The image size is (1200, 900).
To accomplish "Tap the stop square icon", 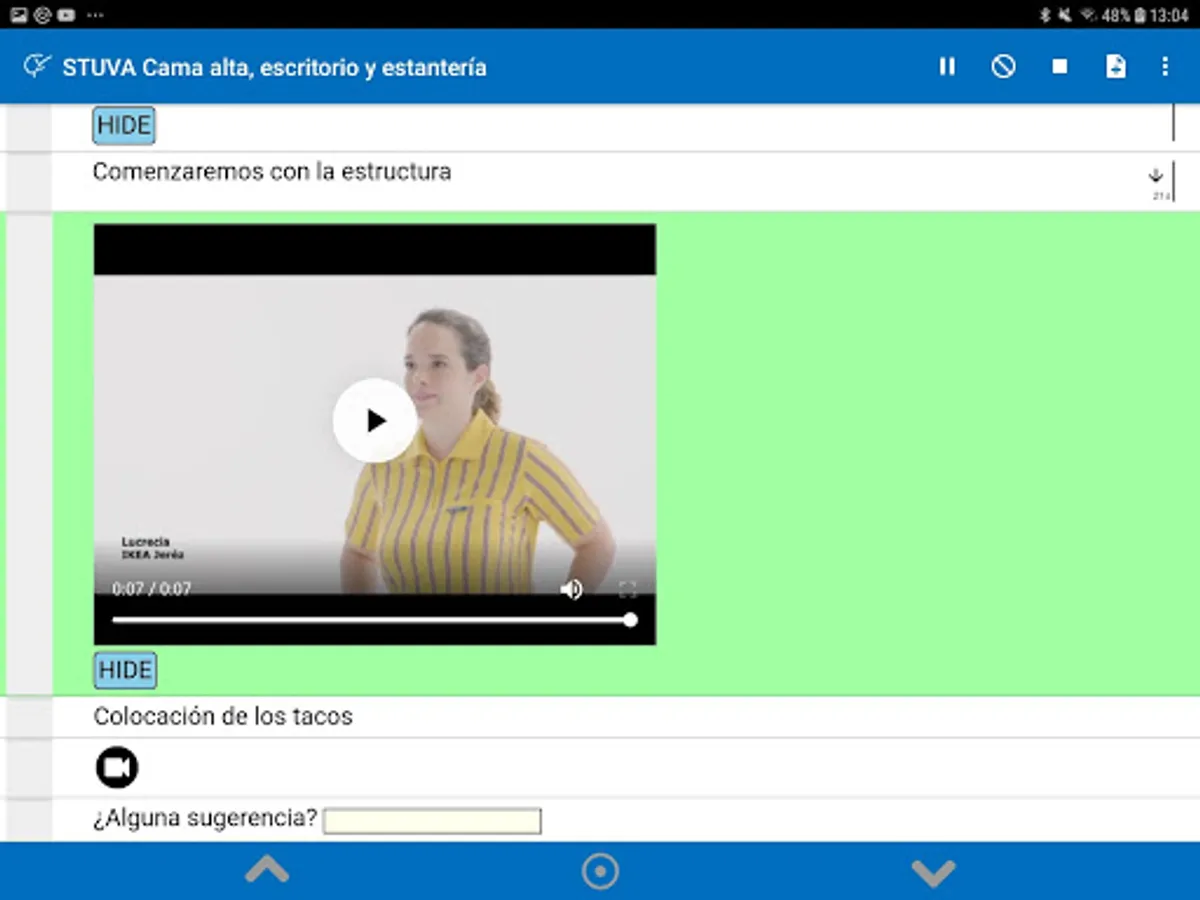I will click(1060, 66).
